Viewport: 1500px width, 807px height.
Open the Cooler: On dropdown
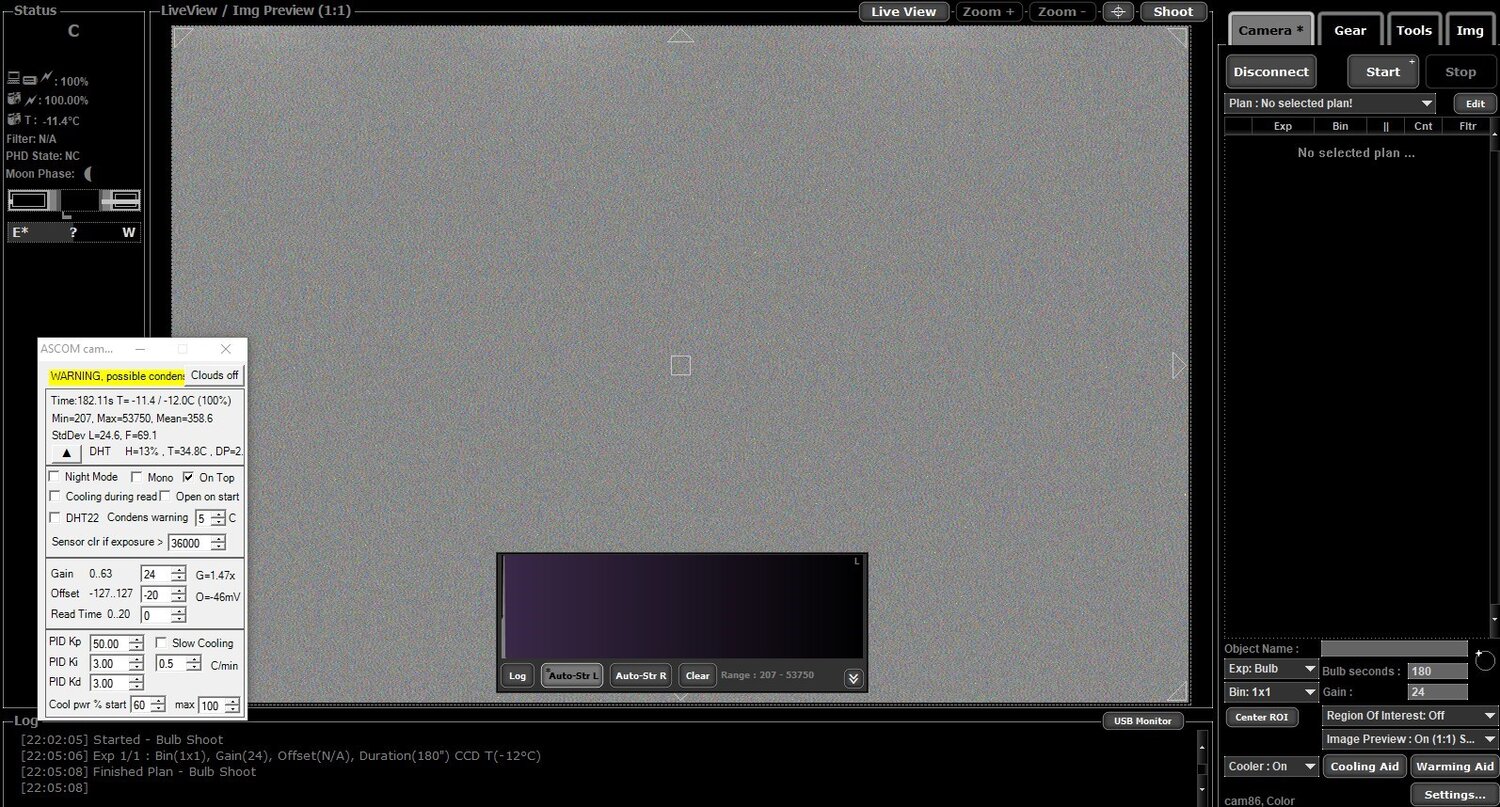click(1271, 766)
